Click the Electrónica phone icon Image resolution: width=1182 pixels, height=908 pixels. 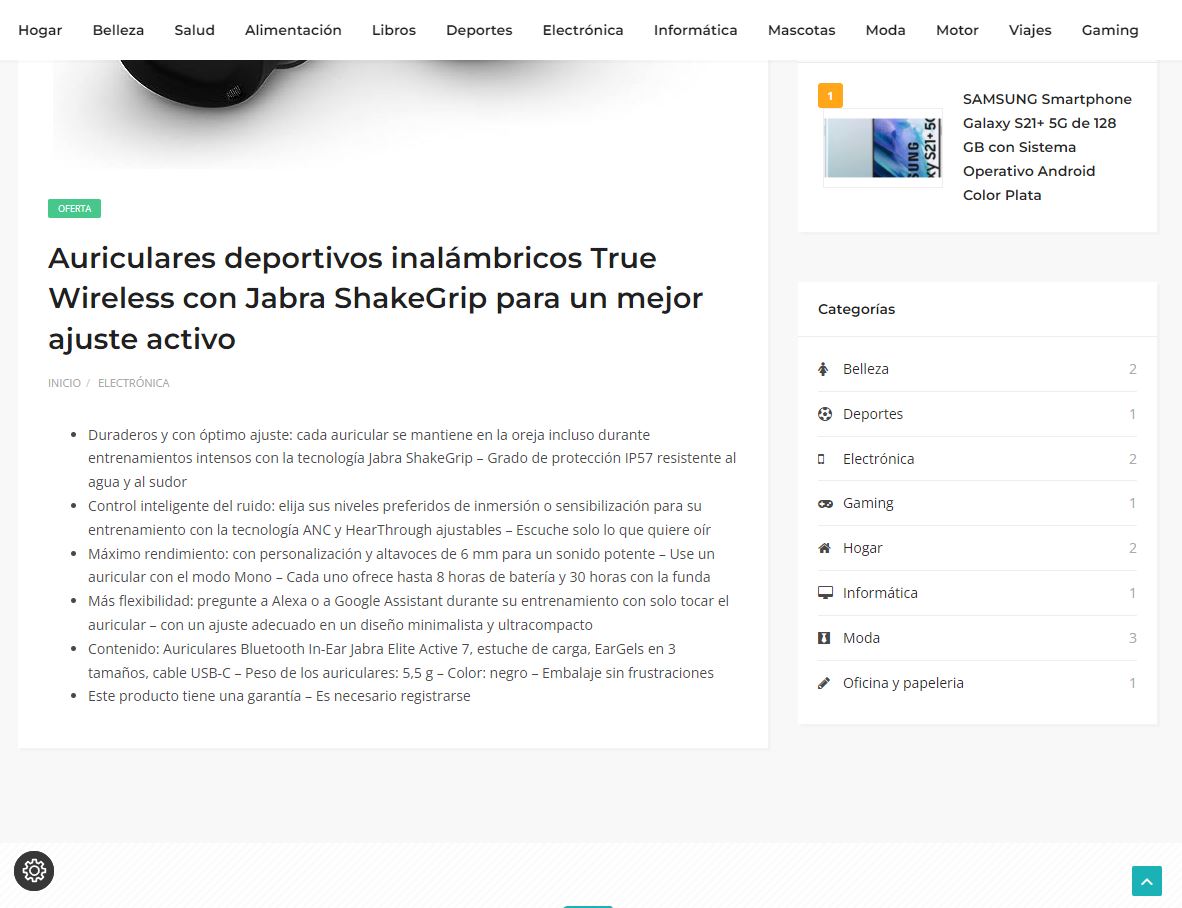click(x=822, y=459)
